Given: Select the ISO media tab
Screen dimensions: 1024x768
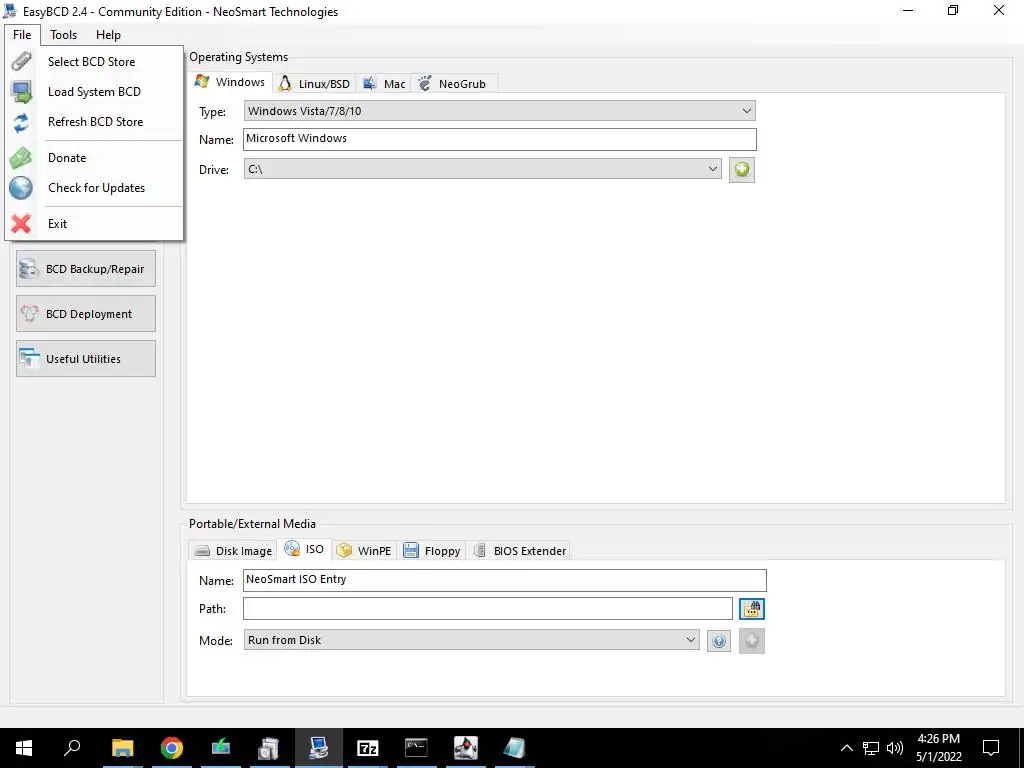Looking at the screenshot, I should point(304,549).
